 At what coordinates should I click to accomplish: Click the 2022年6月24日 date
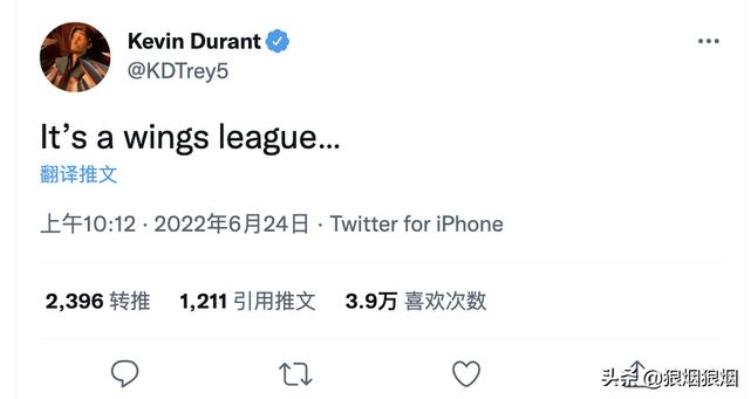click(x=232, y=224)
